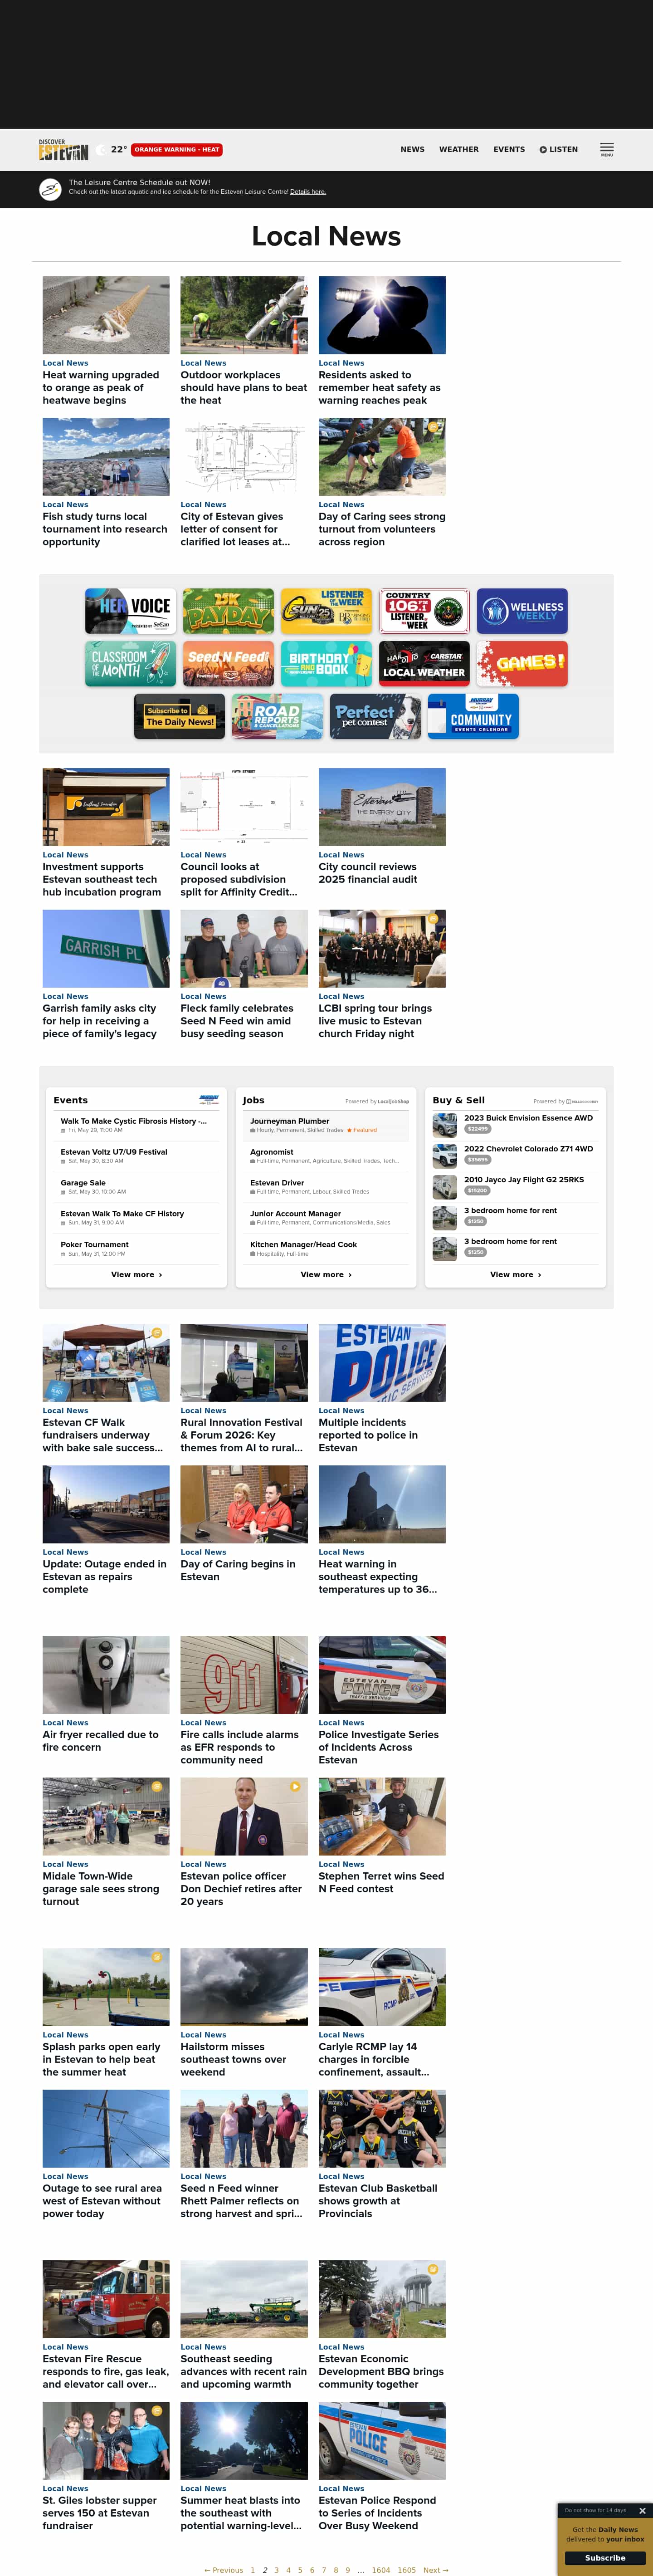Open Garage Sale event entry
The width and height of the screenshot is (653, 2576).
point(136,1187)
